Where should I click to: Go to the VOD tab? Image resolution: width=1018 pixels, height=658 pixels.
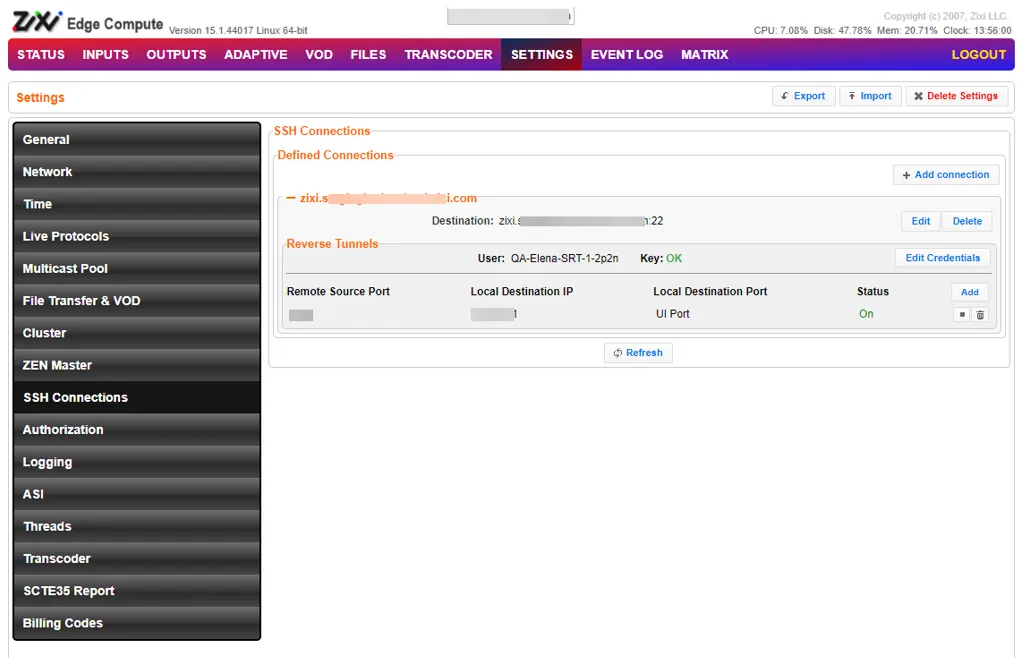click(319, 55)
